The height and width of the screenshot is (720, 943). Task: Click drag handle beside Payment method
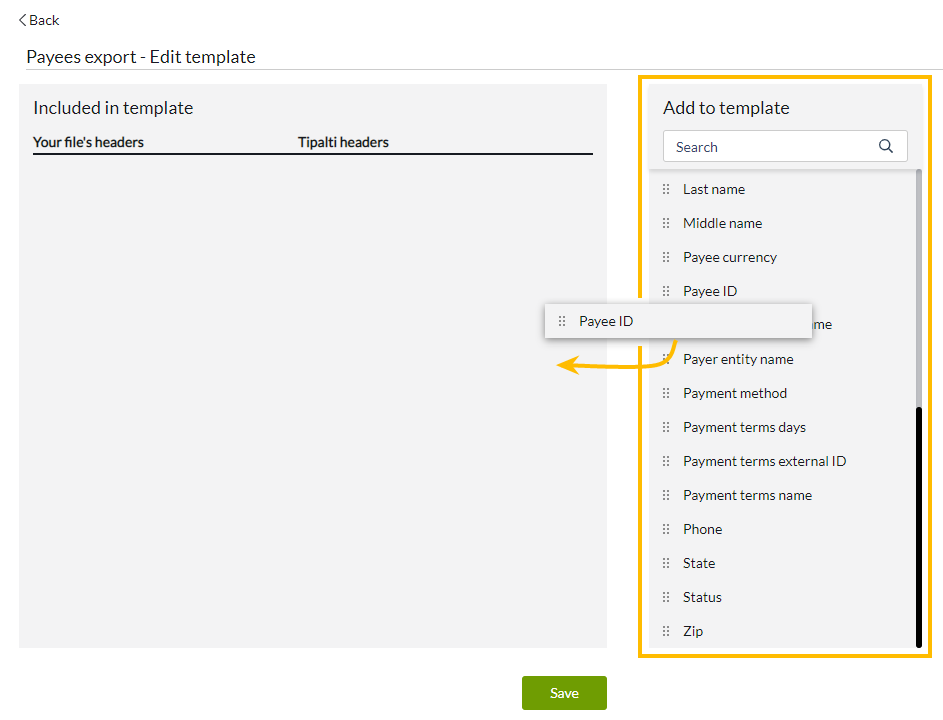[x=666, y=393]
